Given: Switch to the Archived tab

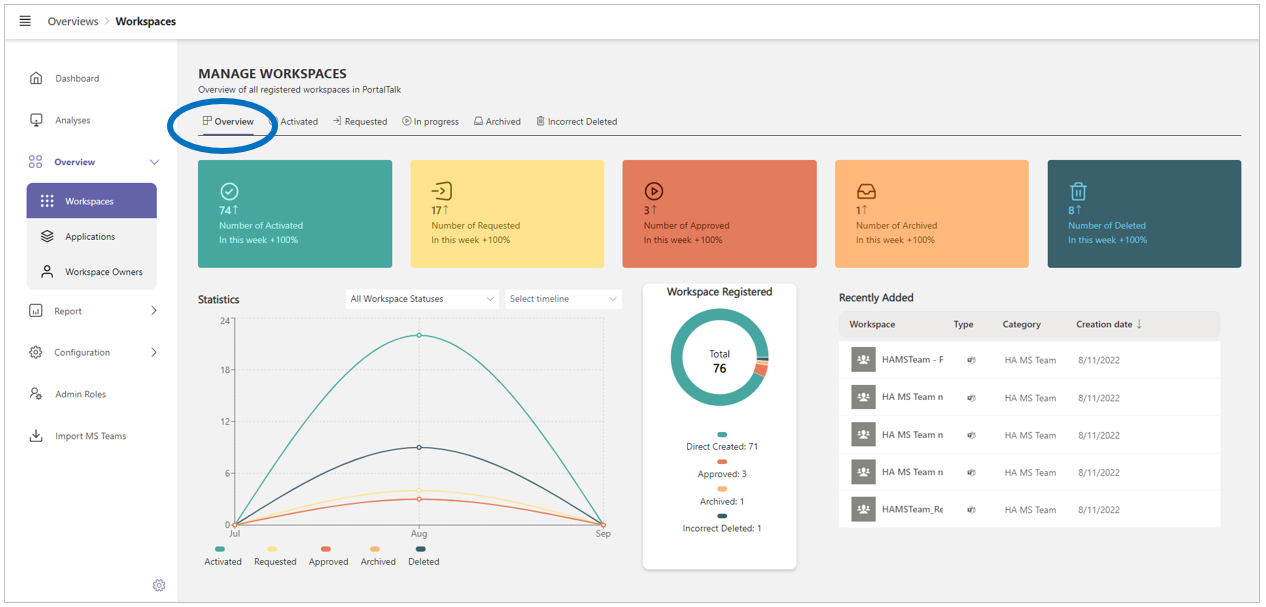Looking at the screenshot, I should coord(497,122).
